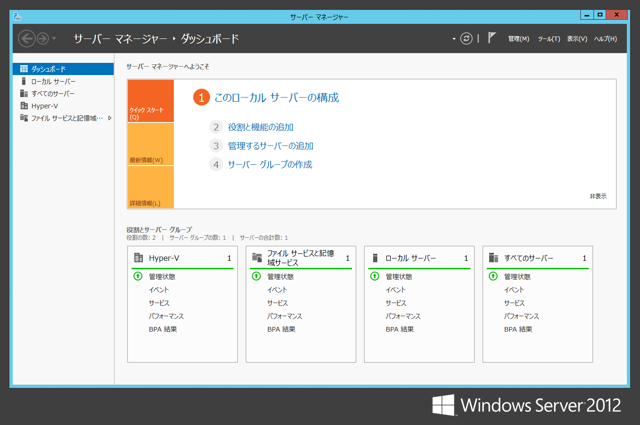Click the file services icon in sidebar
The height and width of the screenshot is (425, 640).
tap(24, 118)
